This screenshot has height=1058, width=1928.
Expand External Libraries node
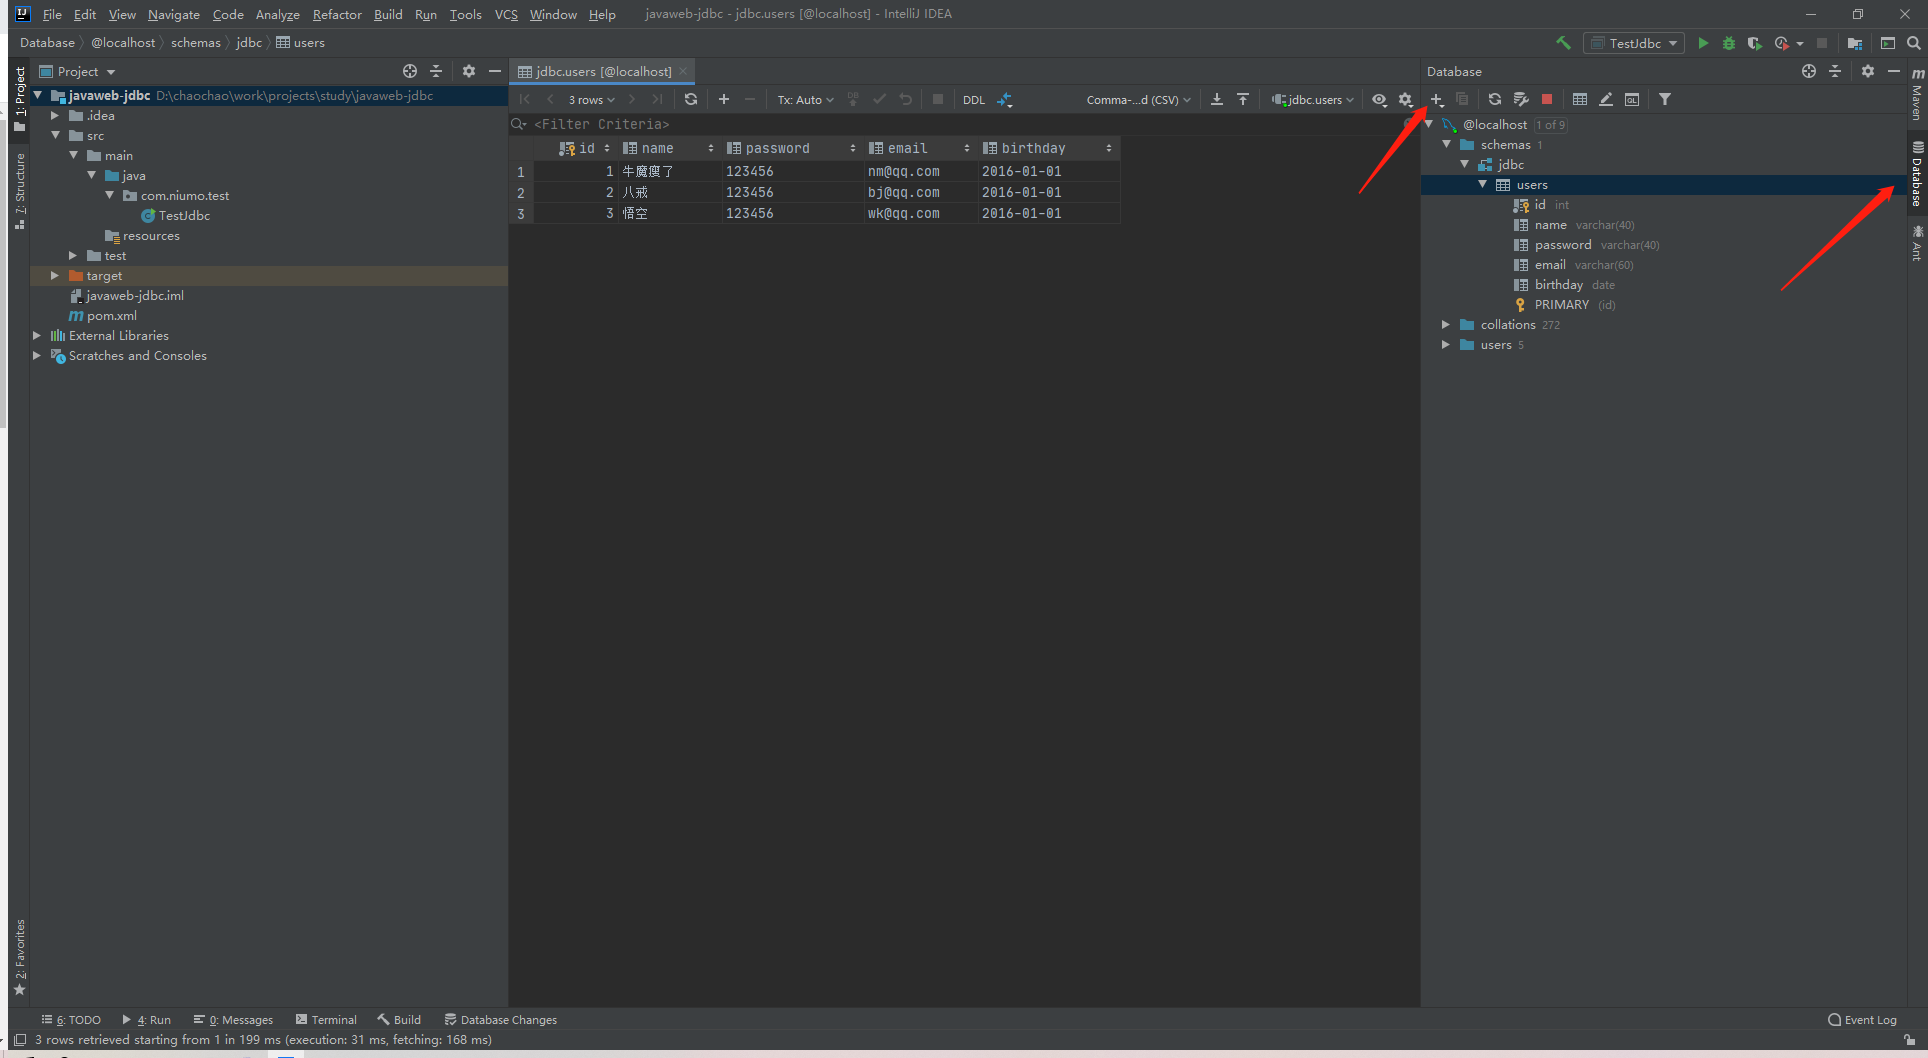(x=37, y=335)
